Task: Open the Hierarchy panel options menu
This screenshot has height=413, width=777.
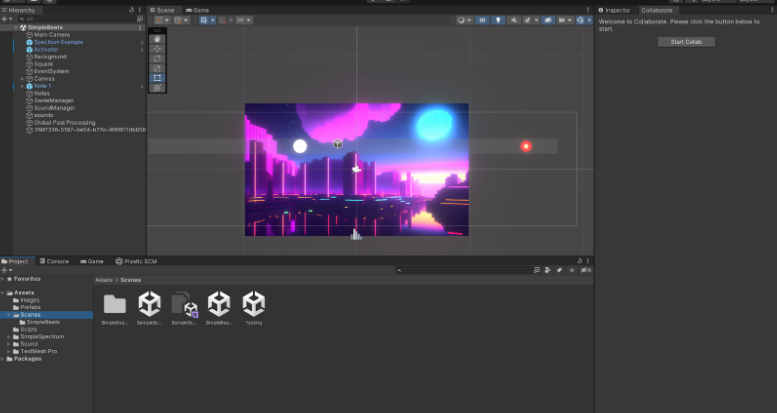Action: click(x=140, y=10)
